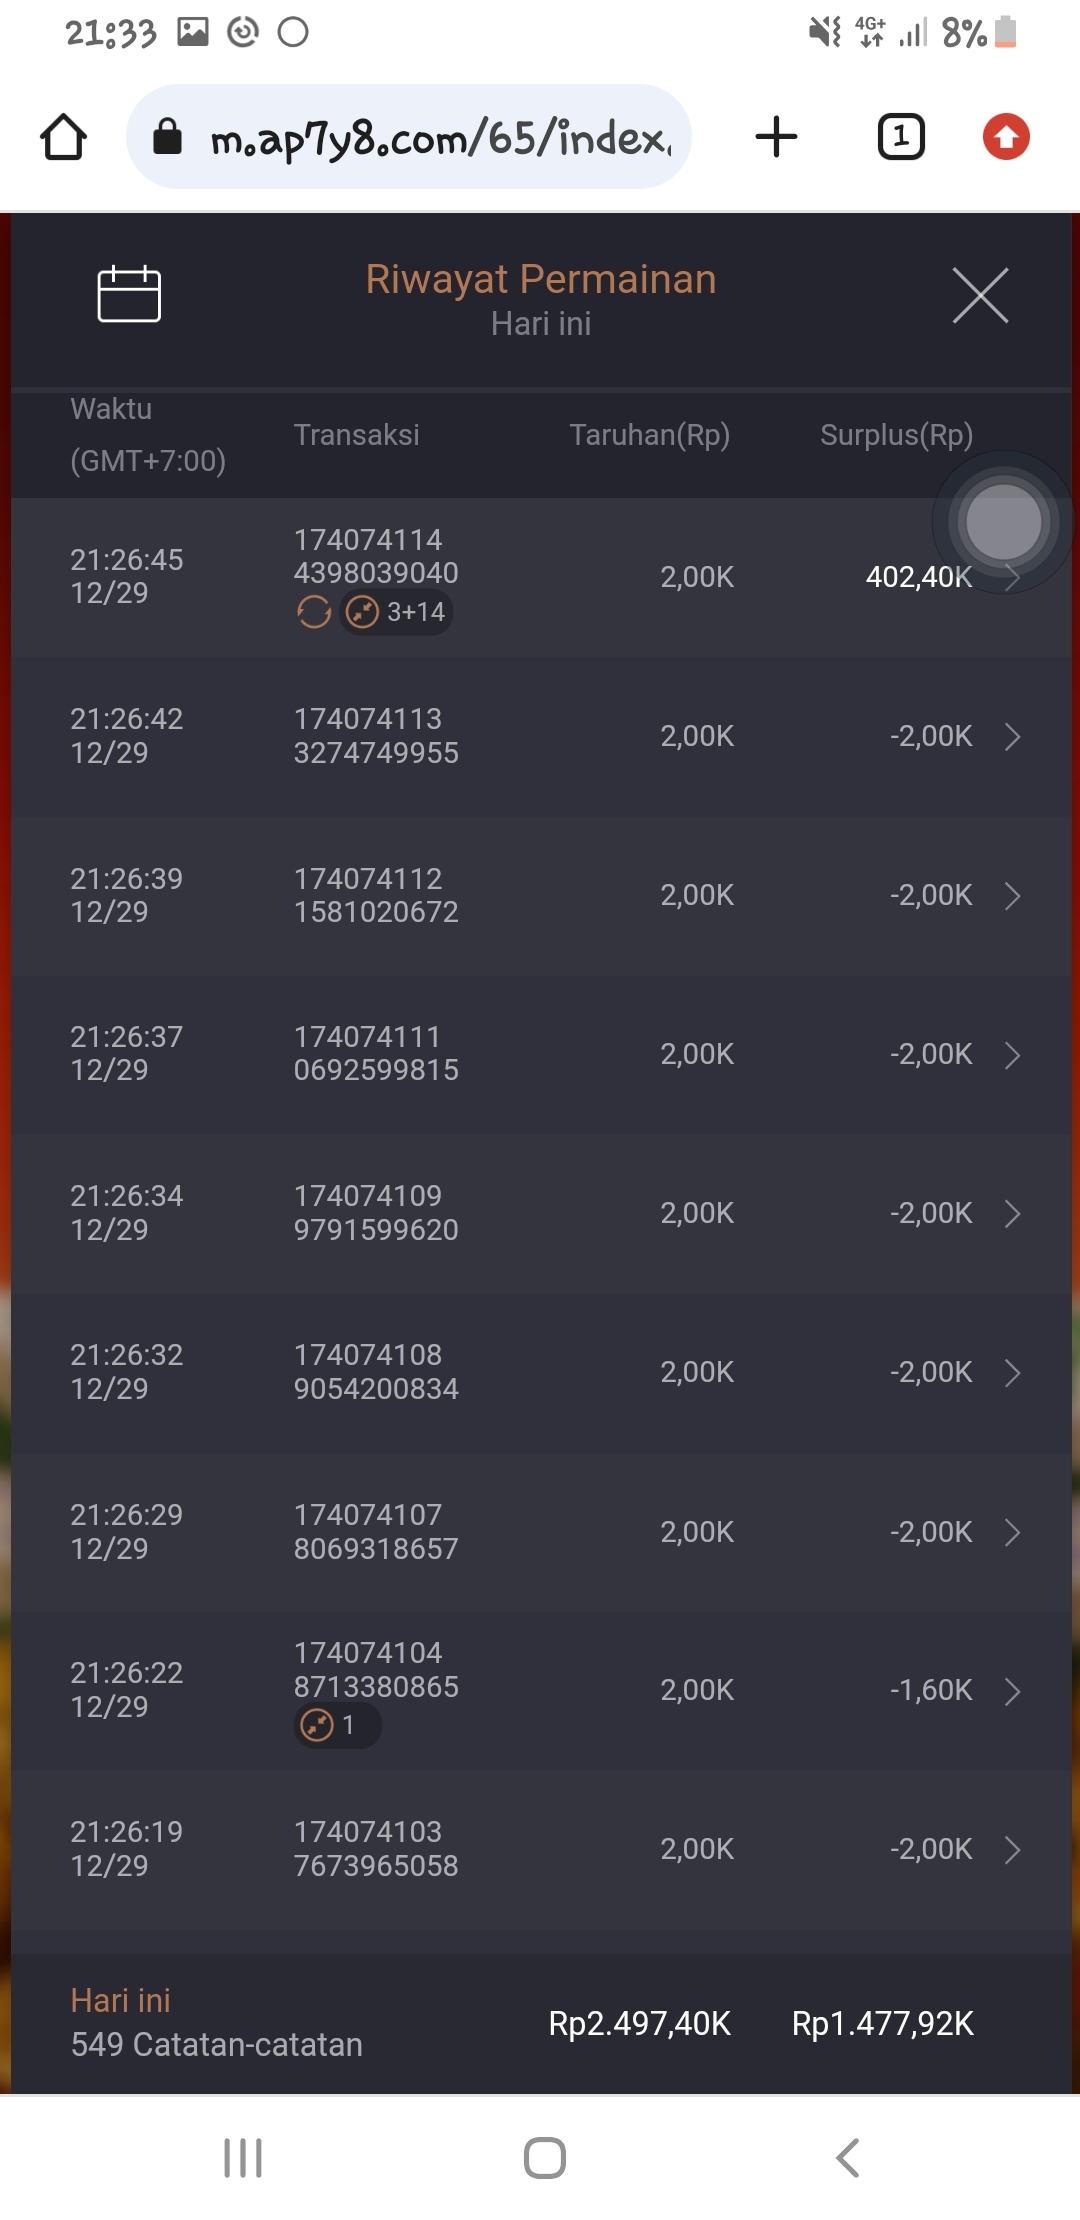
Task: Tap the red upload arrow icon
Action: 1006,137
